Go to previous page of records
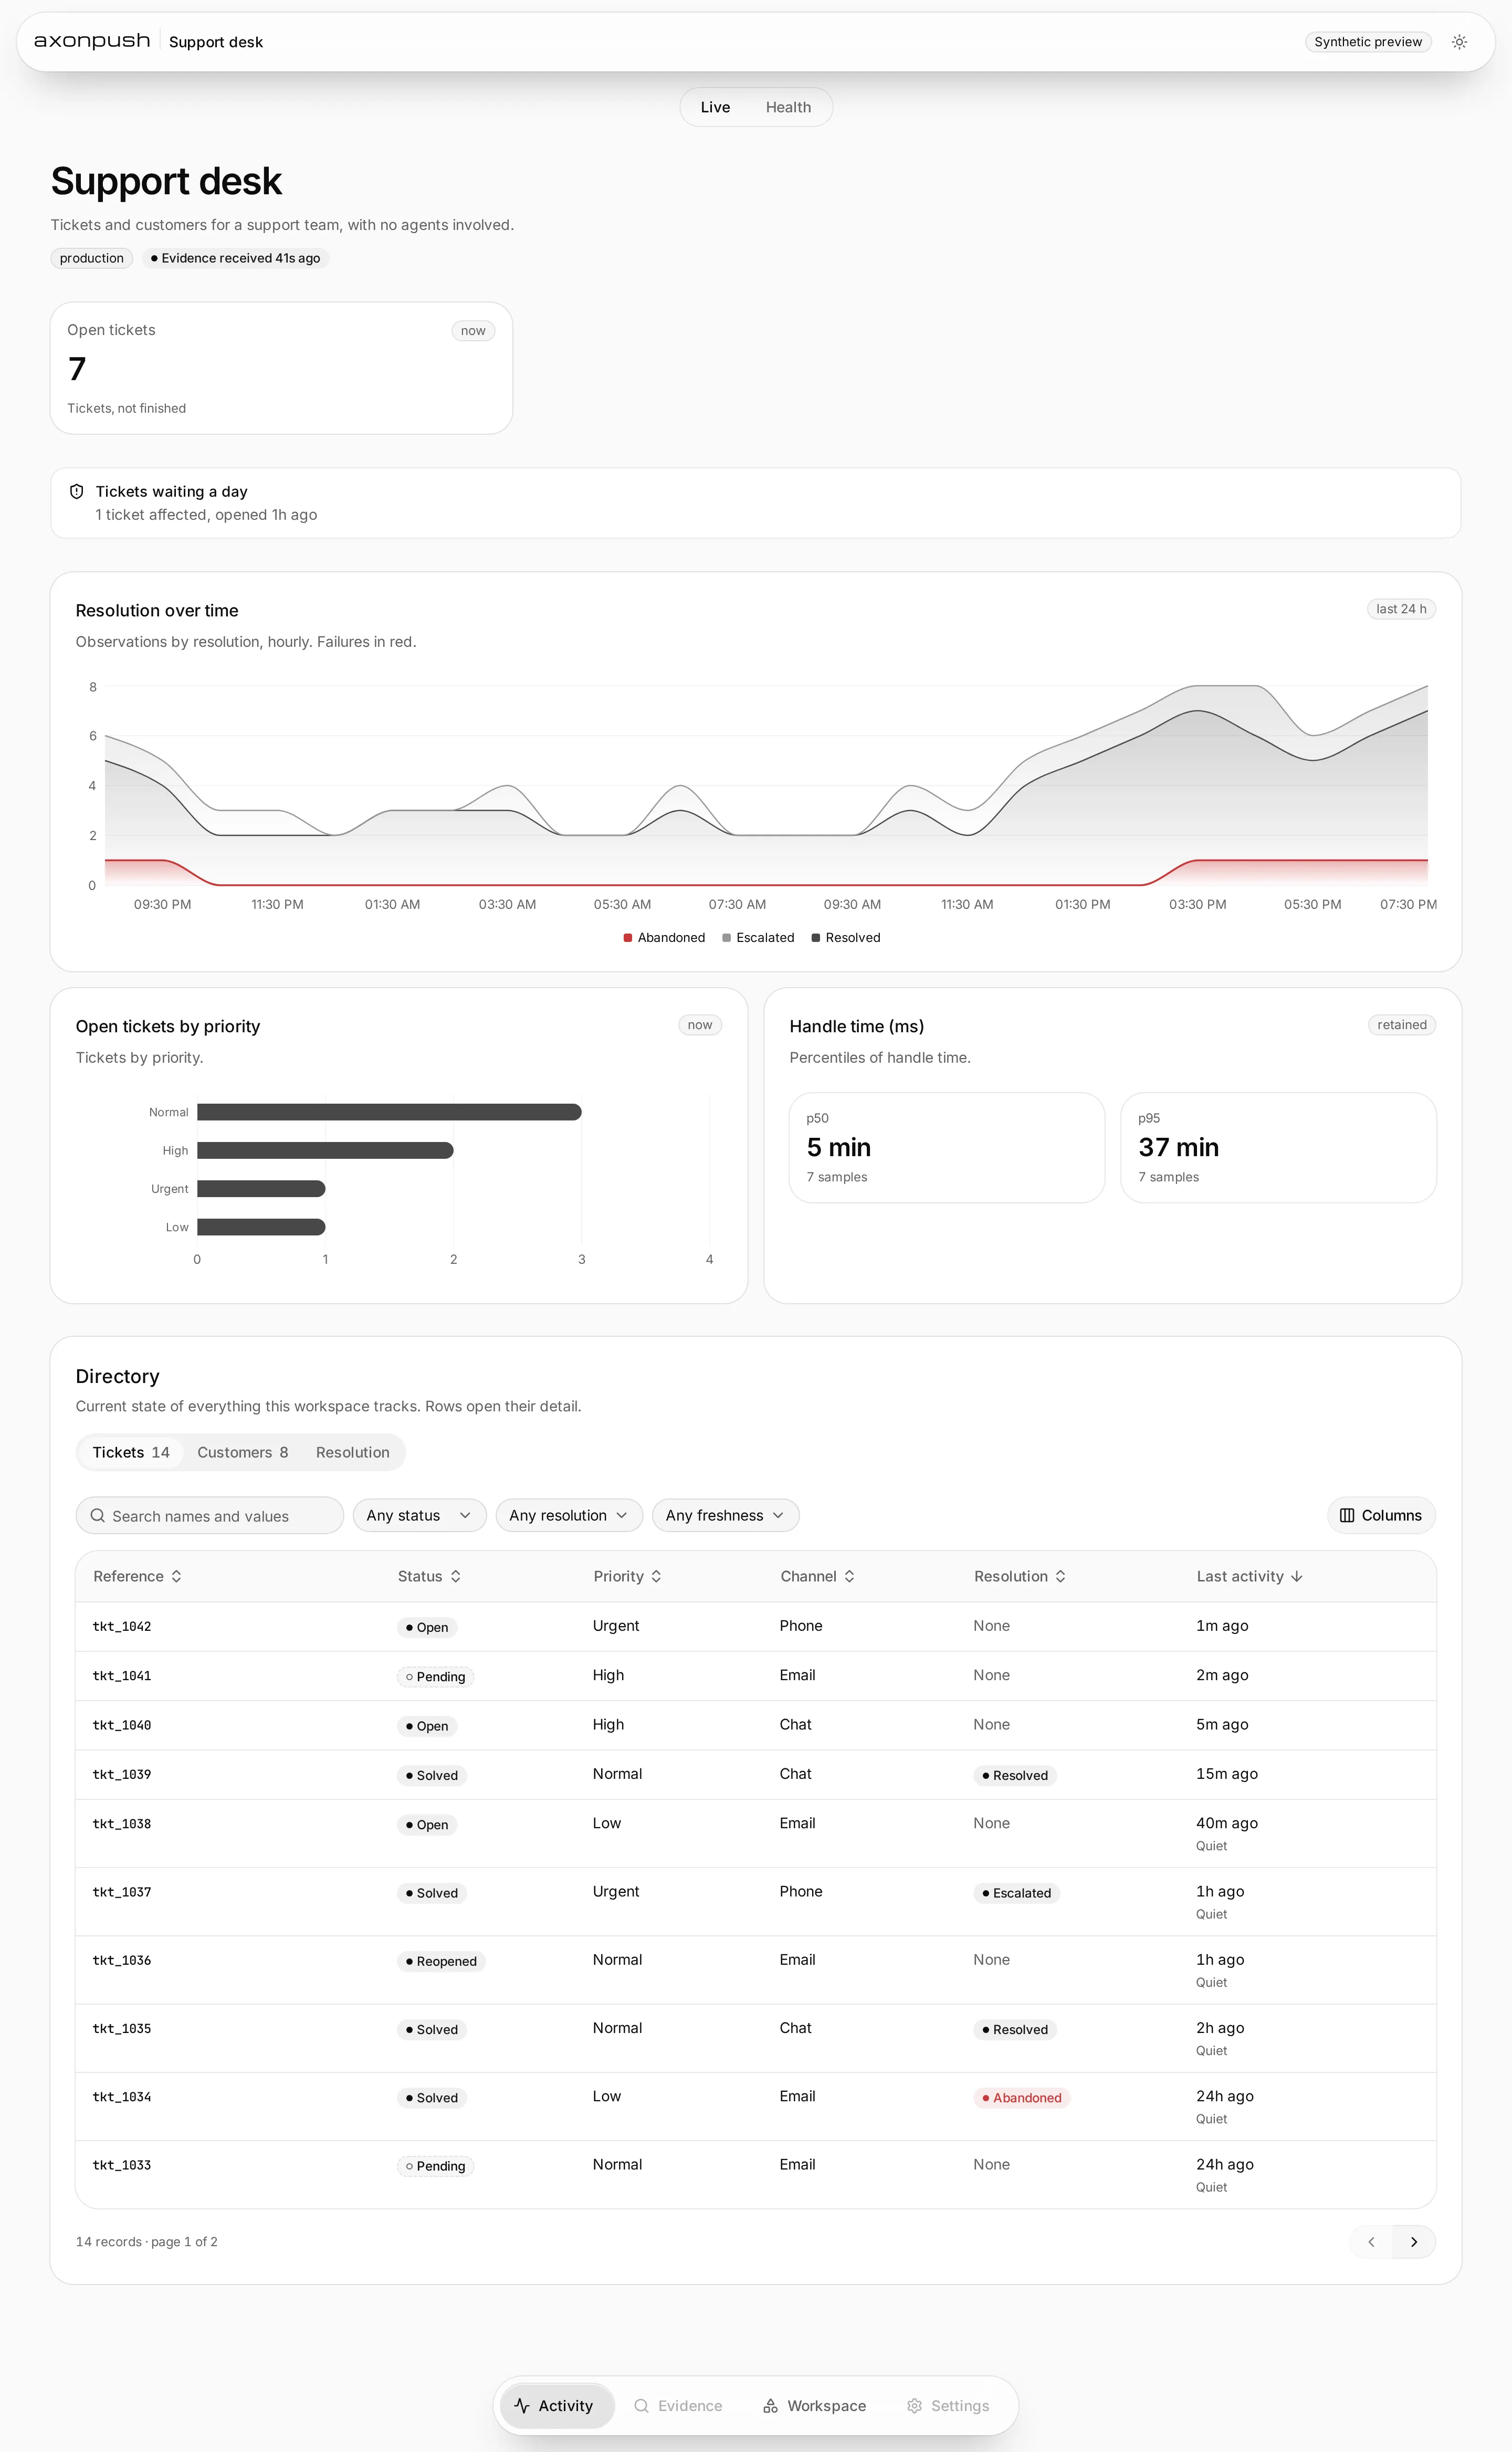 (x=1371, y=2241)
